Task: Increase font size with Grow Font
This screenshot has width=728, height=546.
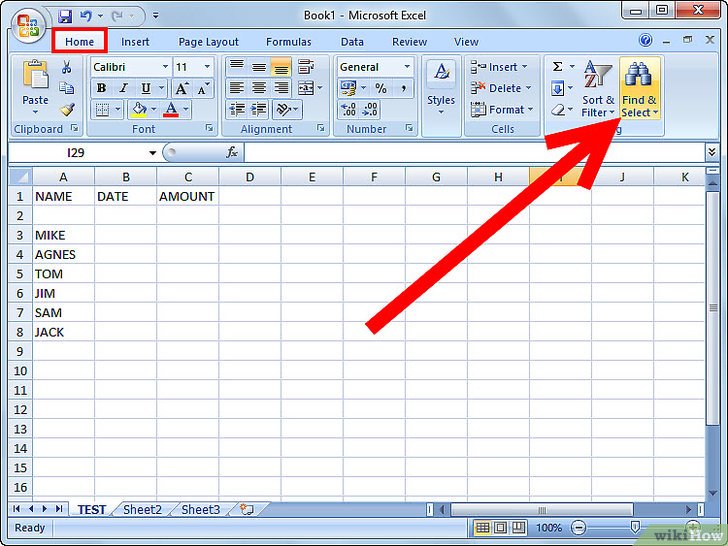Action: (182, 88)
